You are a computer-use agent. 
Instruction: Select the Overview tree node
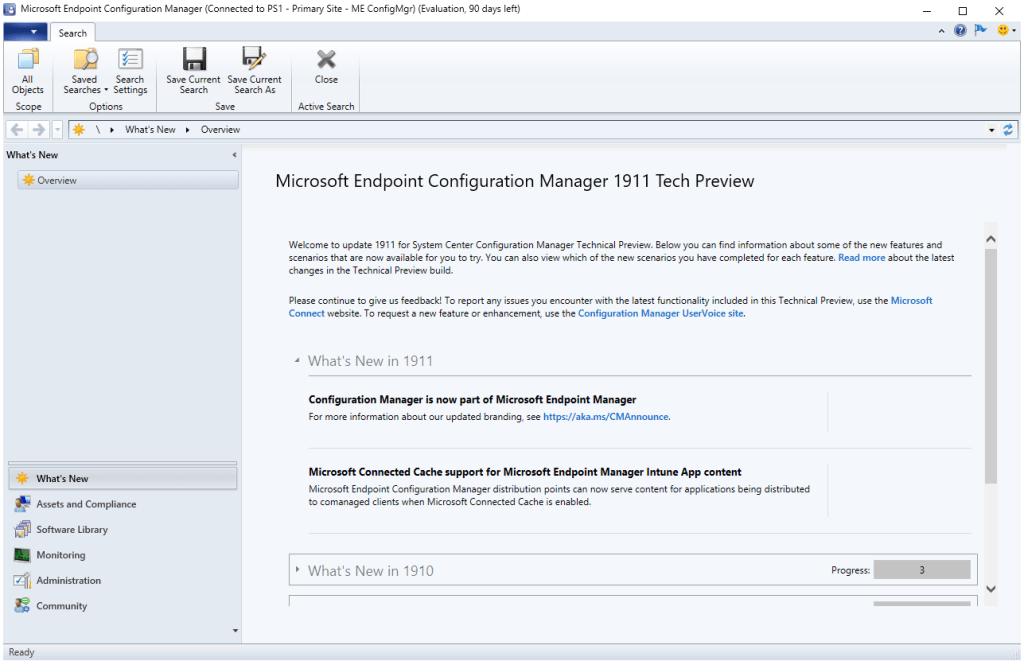57,181
